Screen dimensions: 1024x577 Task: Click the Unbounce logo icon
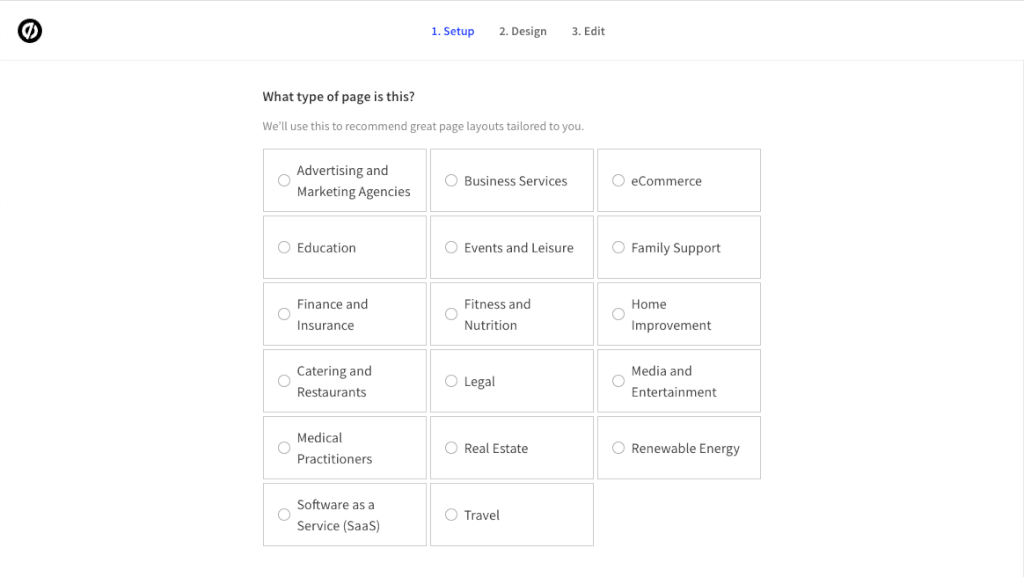pos(29,31)
